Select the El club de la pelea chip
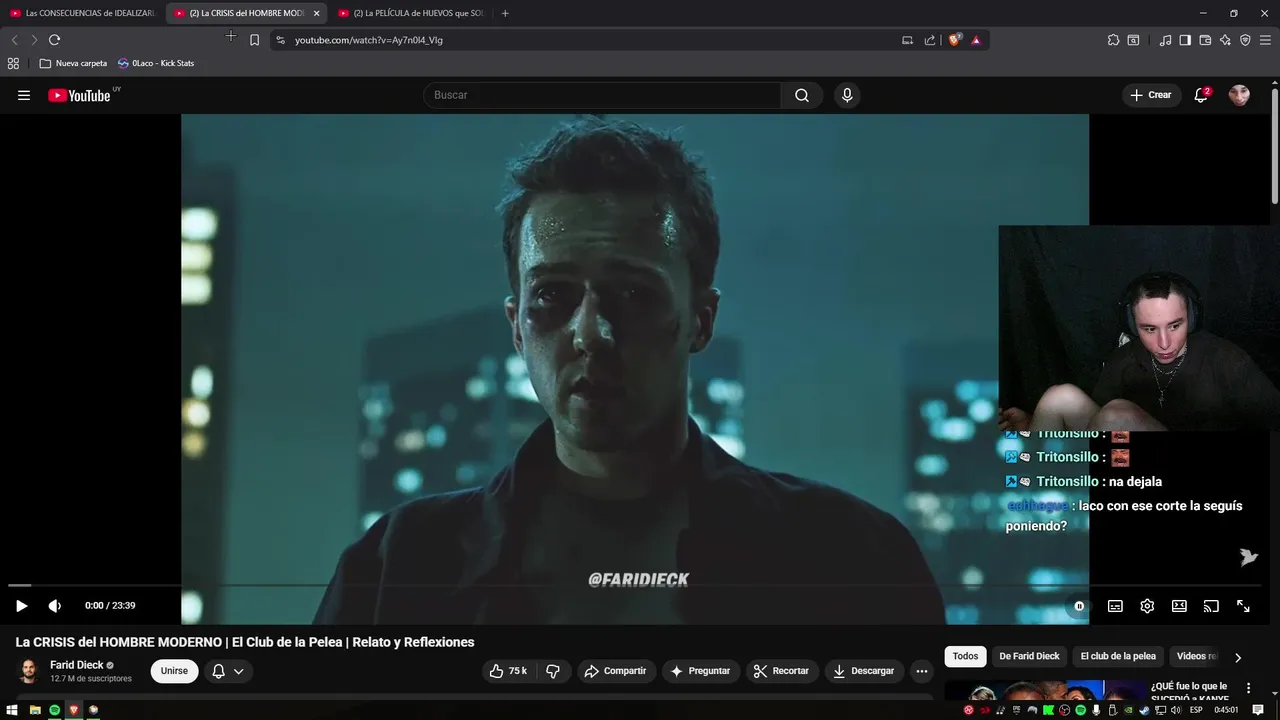The height and width of the screenshot is (720, 1280). click(1118, 656)
